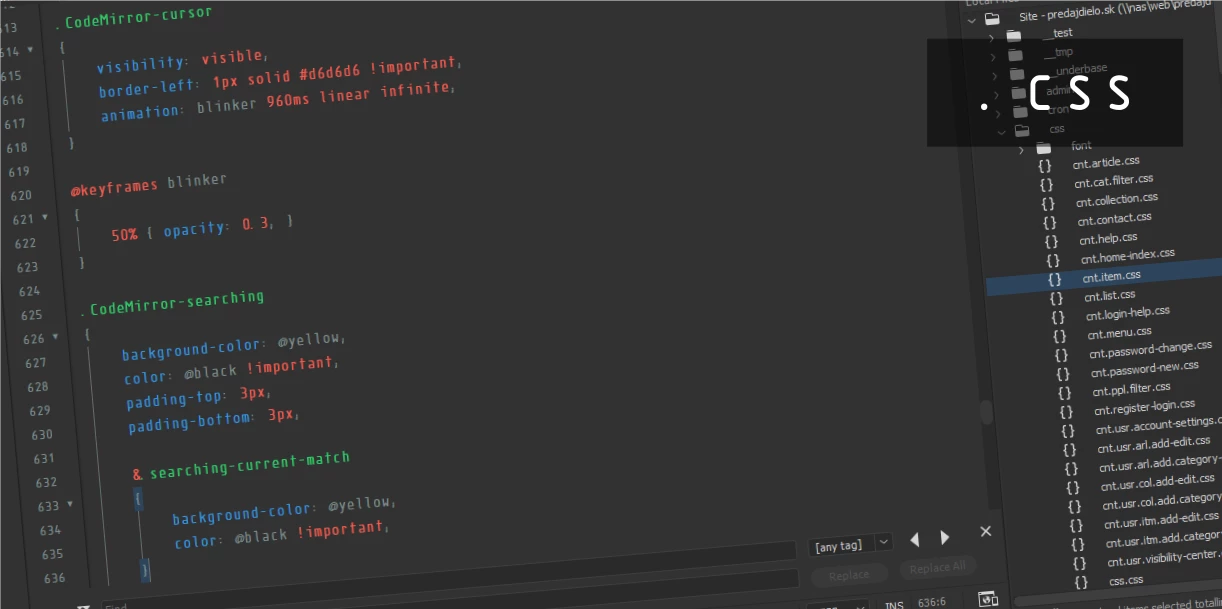Collapse the css folder chevron
1222x609 pixels.
1001,131
